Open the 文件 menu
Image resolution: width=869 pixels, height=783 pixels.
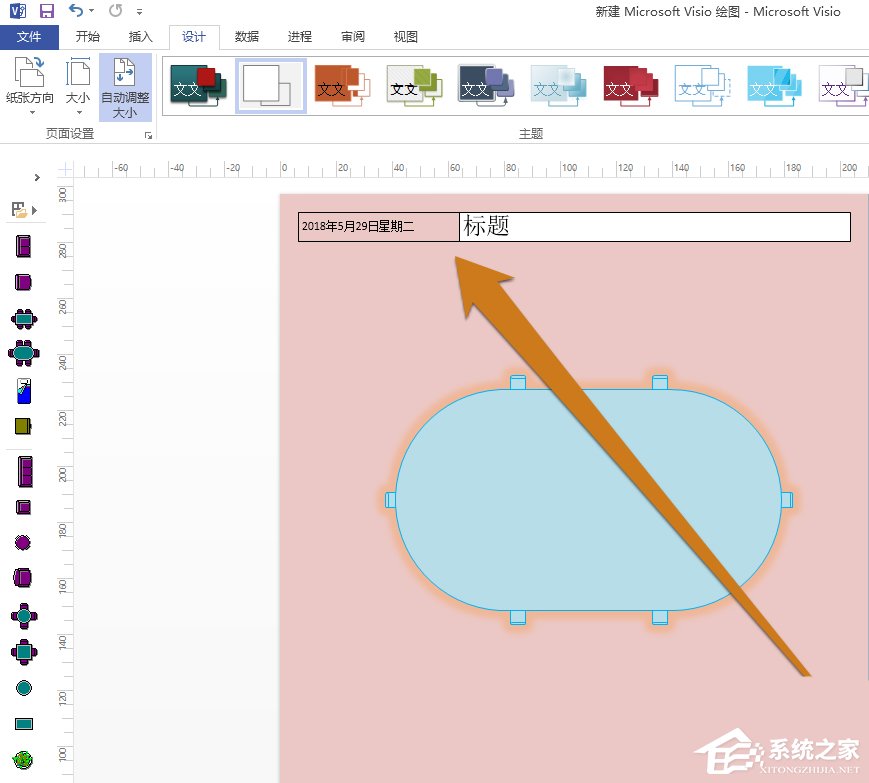pyautogui.click(x=30, y=36)
